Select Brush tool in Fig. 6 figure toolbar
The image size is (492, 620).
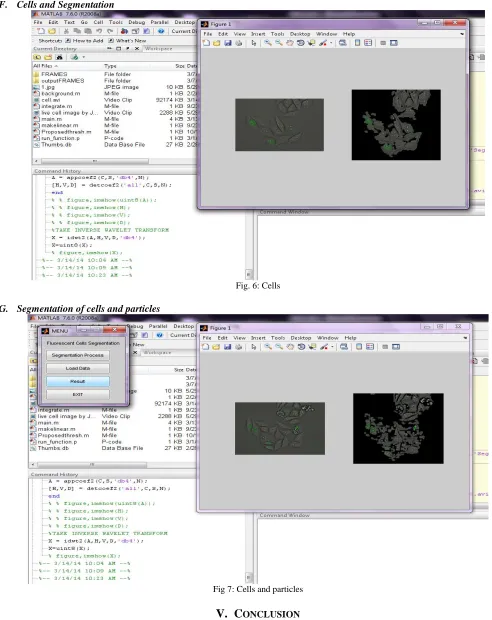(x=323, y=43)
